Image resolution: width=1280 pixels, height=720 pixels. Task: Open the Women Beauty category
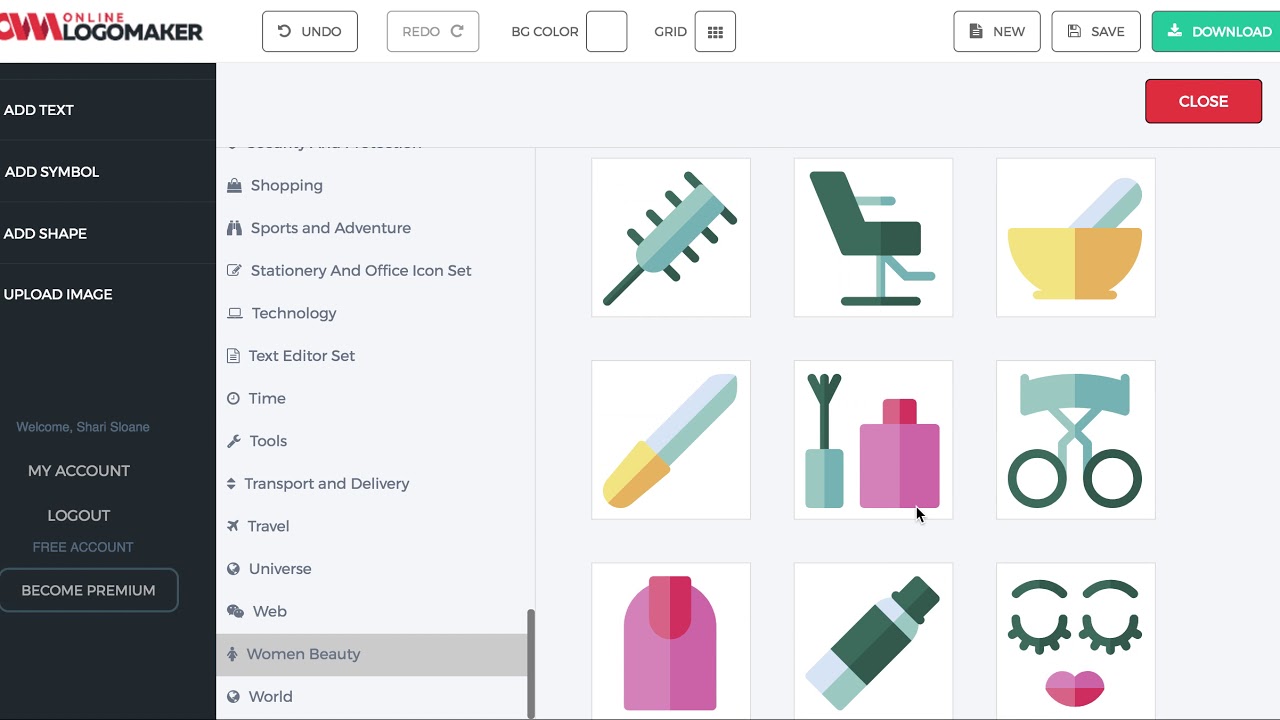click(303, 654)
